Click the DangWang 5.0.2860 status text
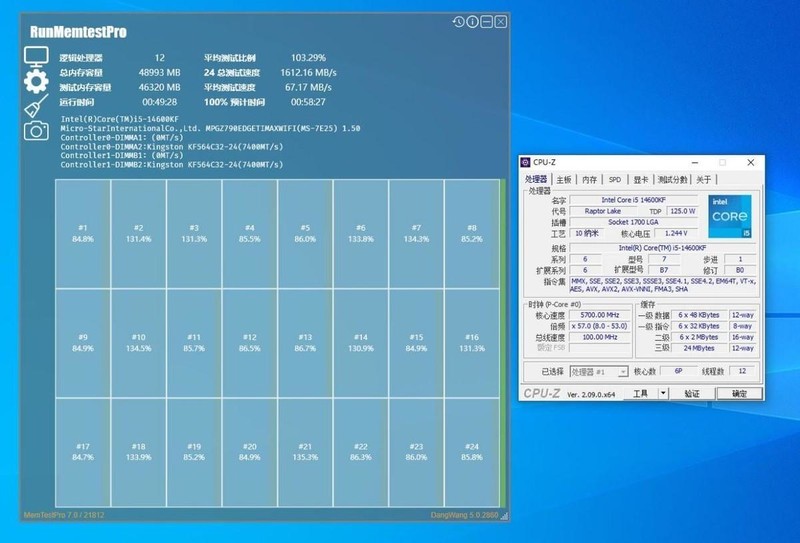The image size is (800, 543). point(464,515)
